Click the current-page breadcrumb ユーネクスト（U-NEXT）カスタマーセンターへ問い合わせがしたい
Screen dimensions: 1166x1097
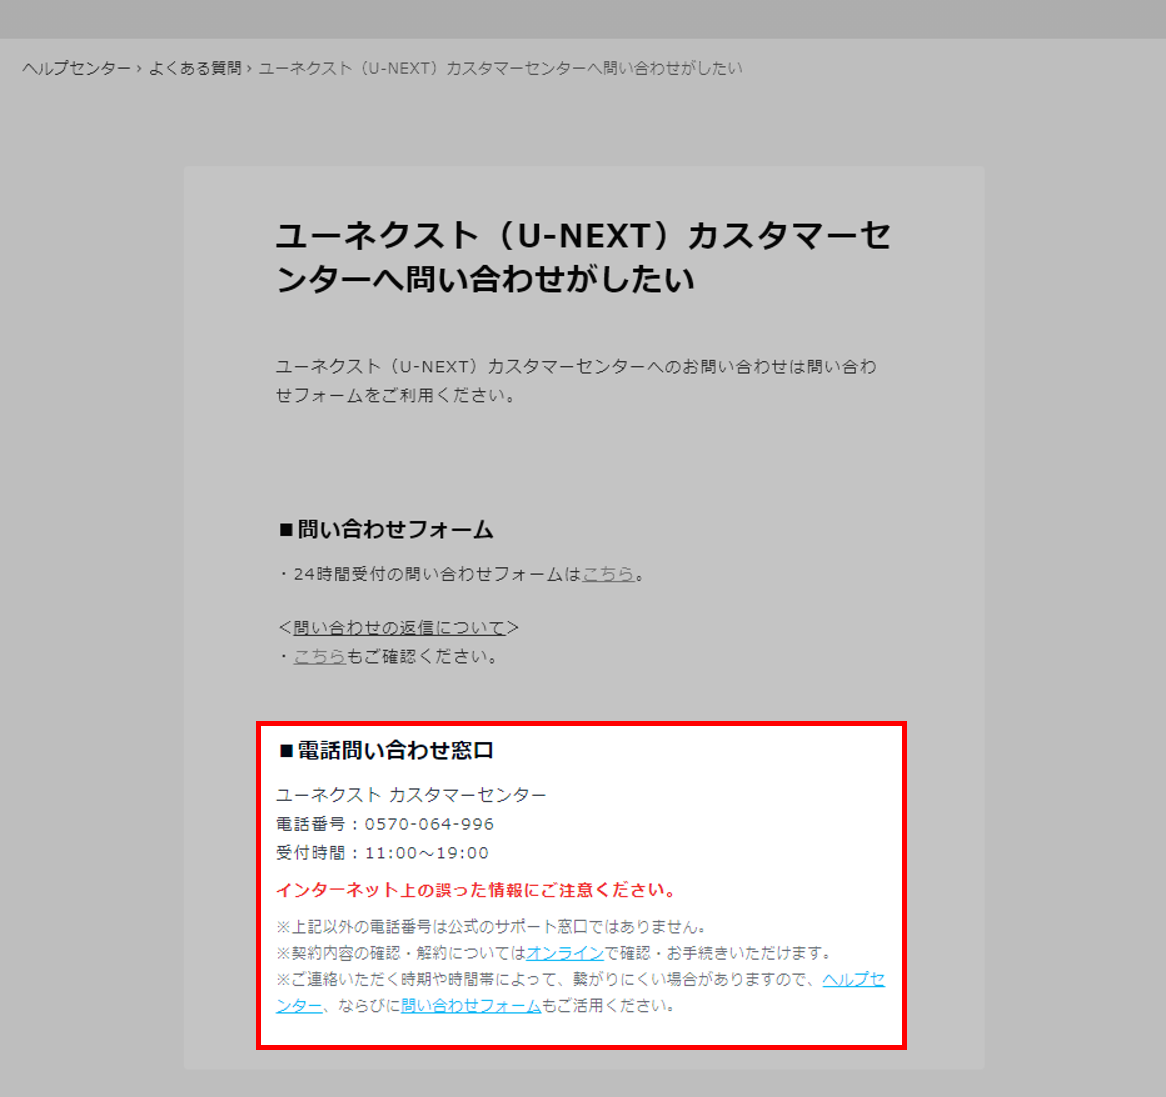pyautogui.click(x=500, y=68)
